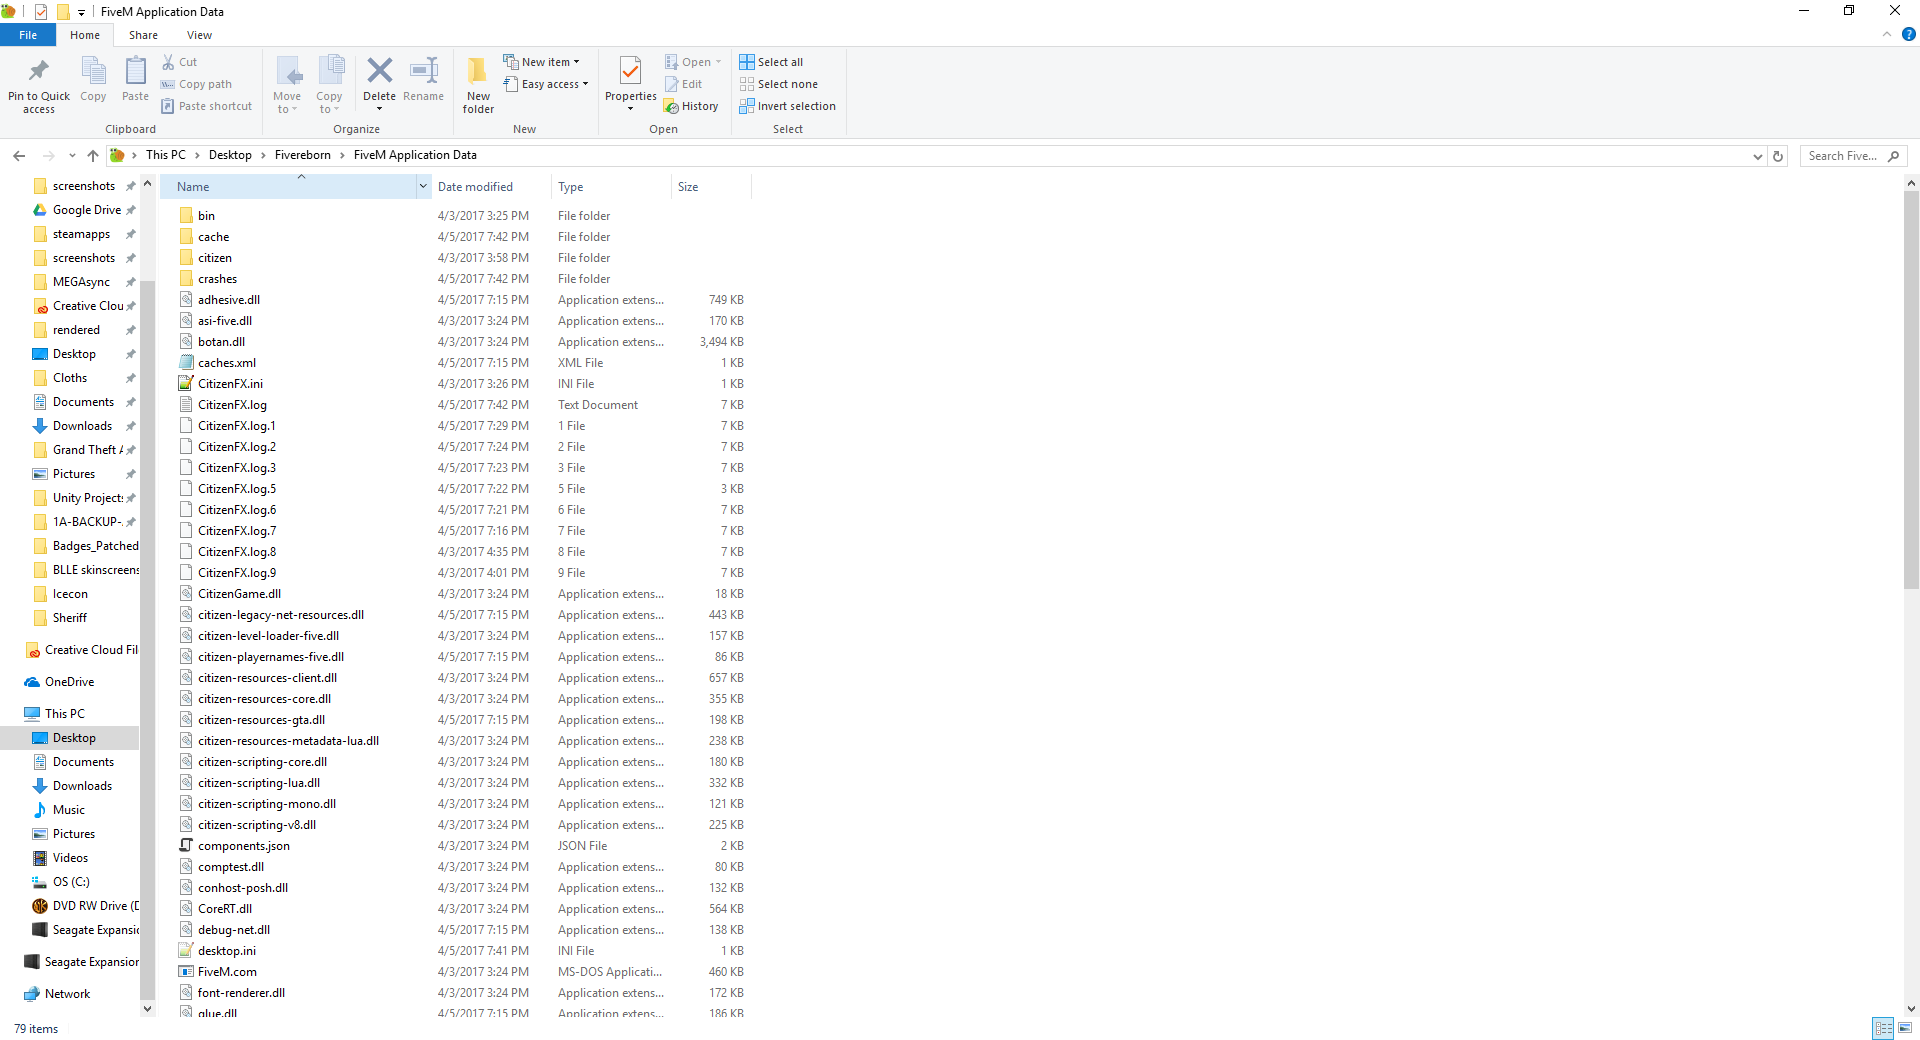Select MEGAsync in navigation pane
This screenshot has height=1040, width=1920.
click(81, 282)
